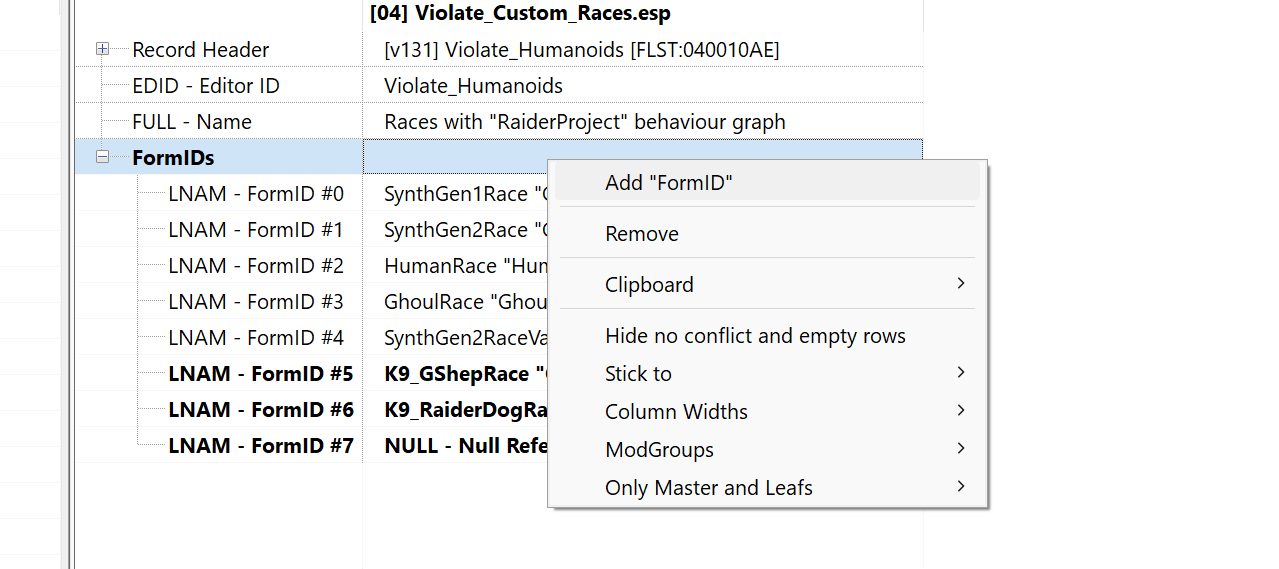Click the Races with "RaiderProject" name value
This screenshot has height=569, width=1279.
click(x=585, y=122)
